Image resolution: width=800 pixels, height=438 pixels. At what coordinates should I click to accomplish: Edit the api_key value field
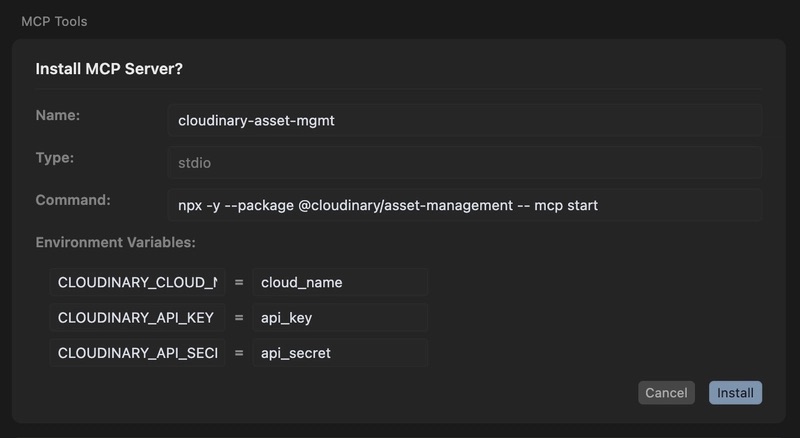(x=340, y=318)
